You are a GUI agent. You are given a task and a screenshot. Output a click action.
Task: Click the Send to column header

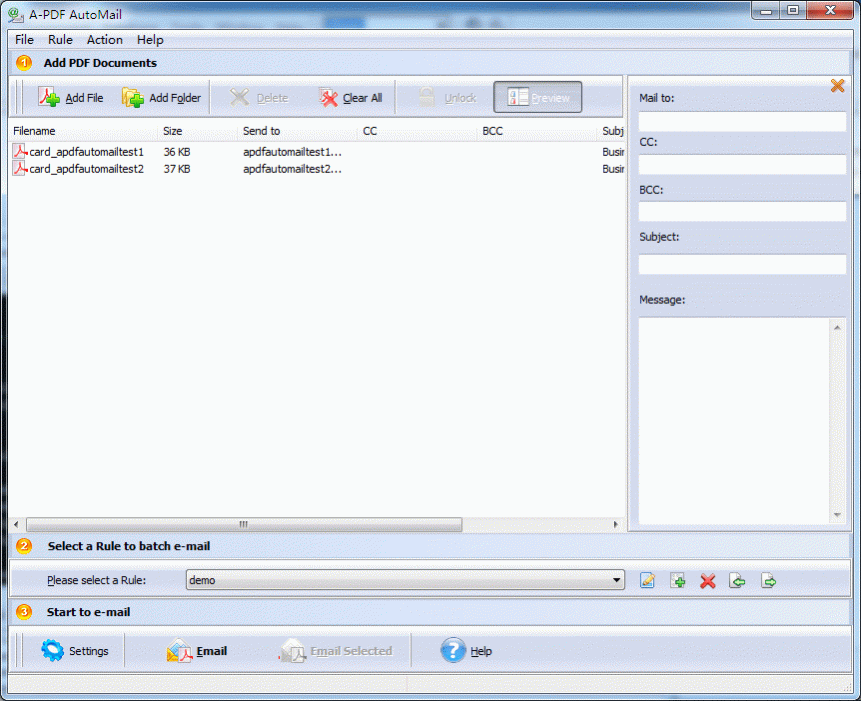click(x=299, y=131)
